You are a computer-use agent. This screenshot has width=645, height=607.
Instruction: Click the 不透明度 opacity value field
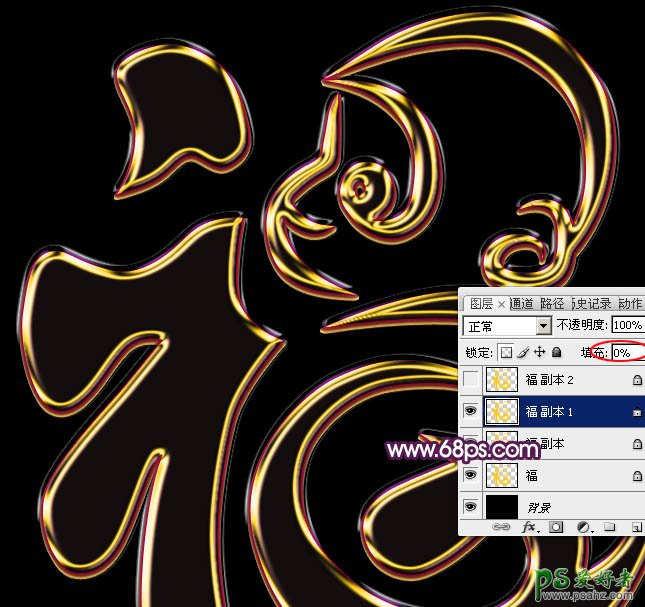628,326
